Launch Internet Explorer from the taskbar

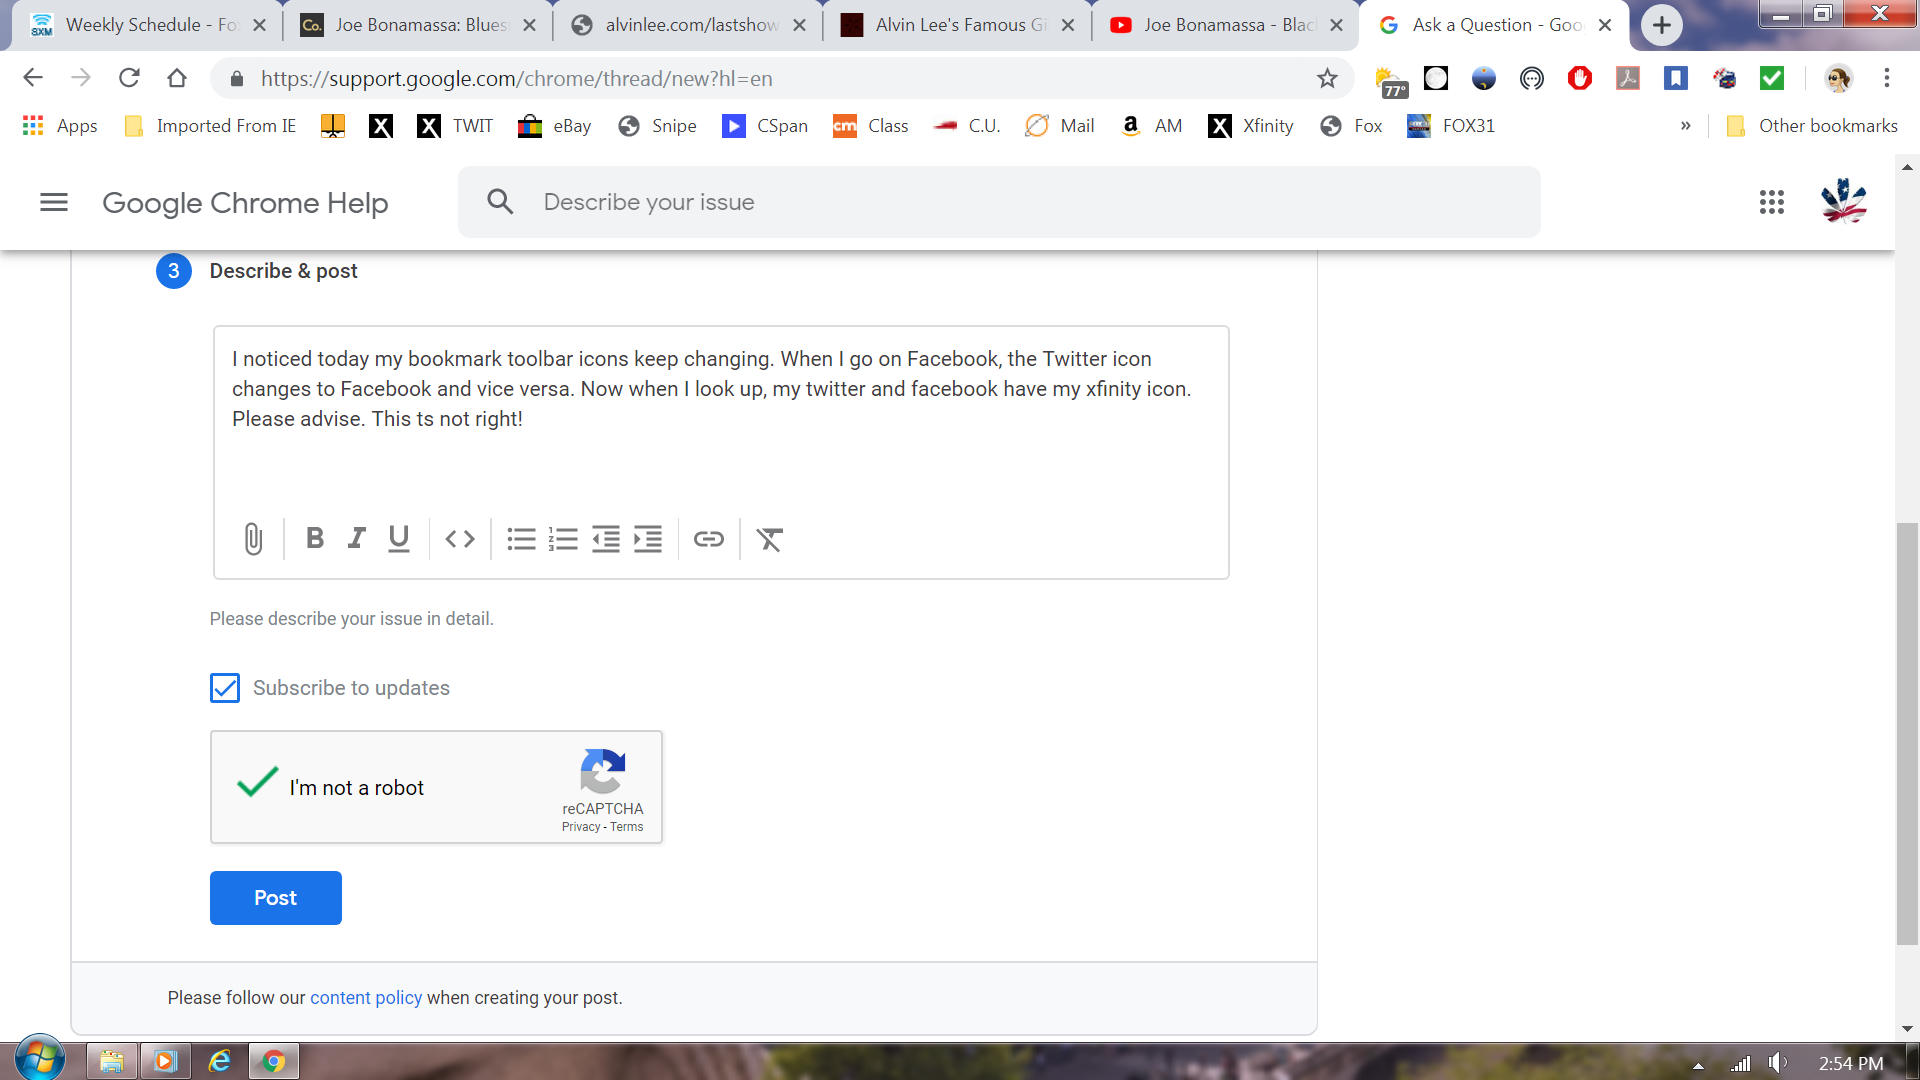pyautogui.click(x=219, y=1060)
